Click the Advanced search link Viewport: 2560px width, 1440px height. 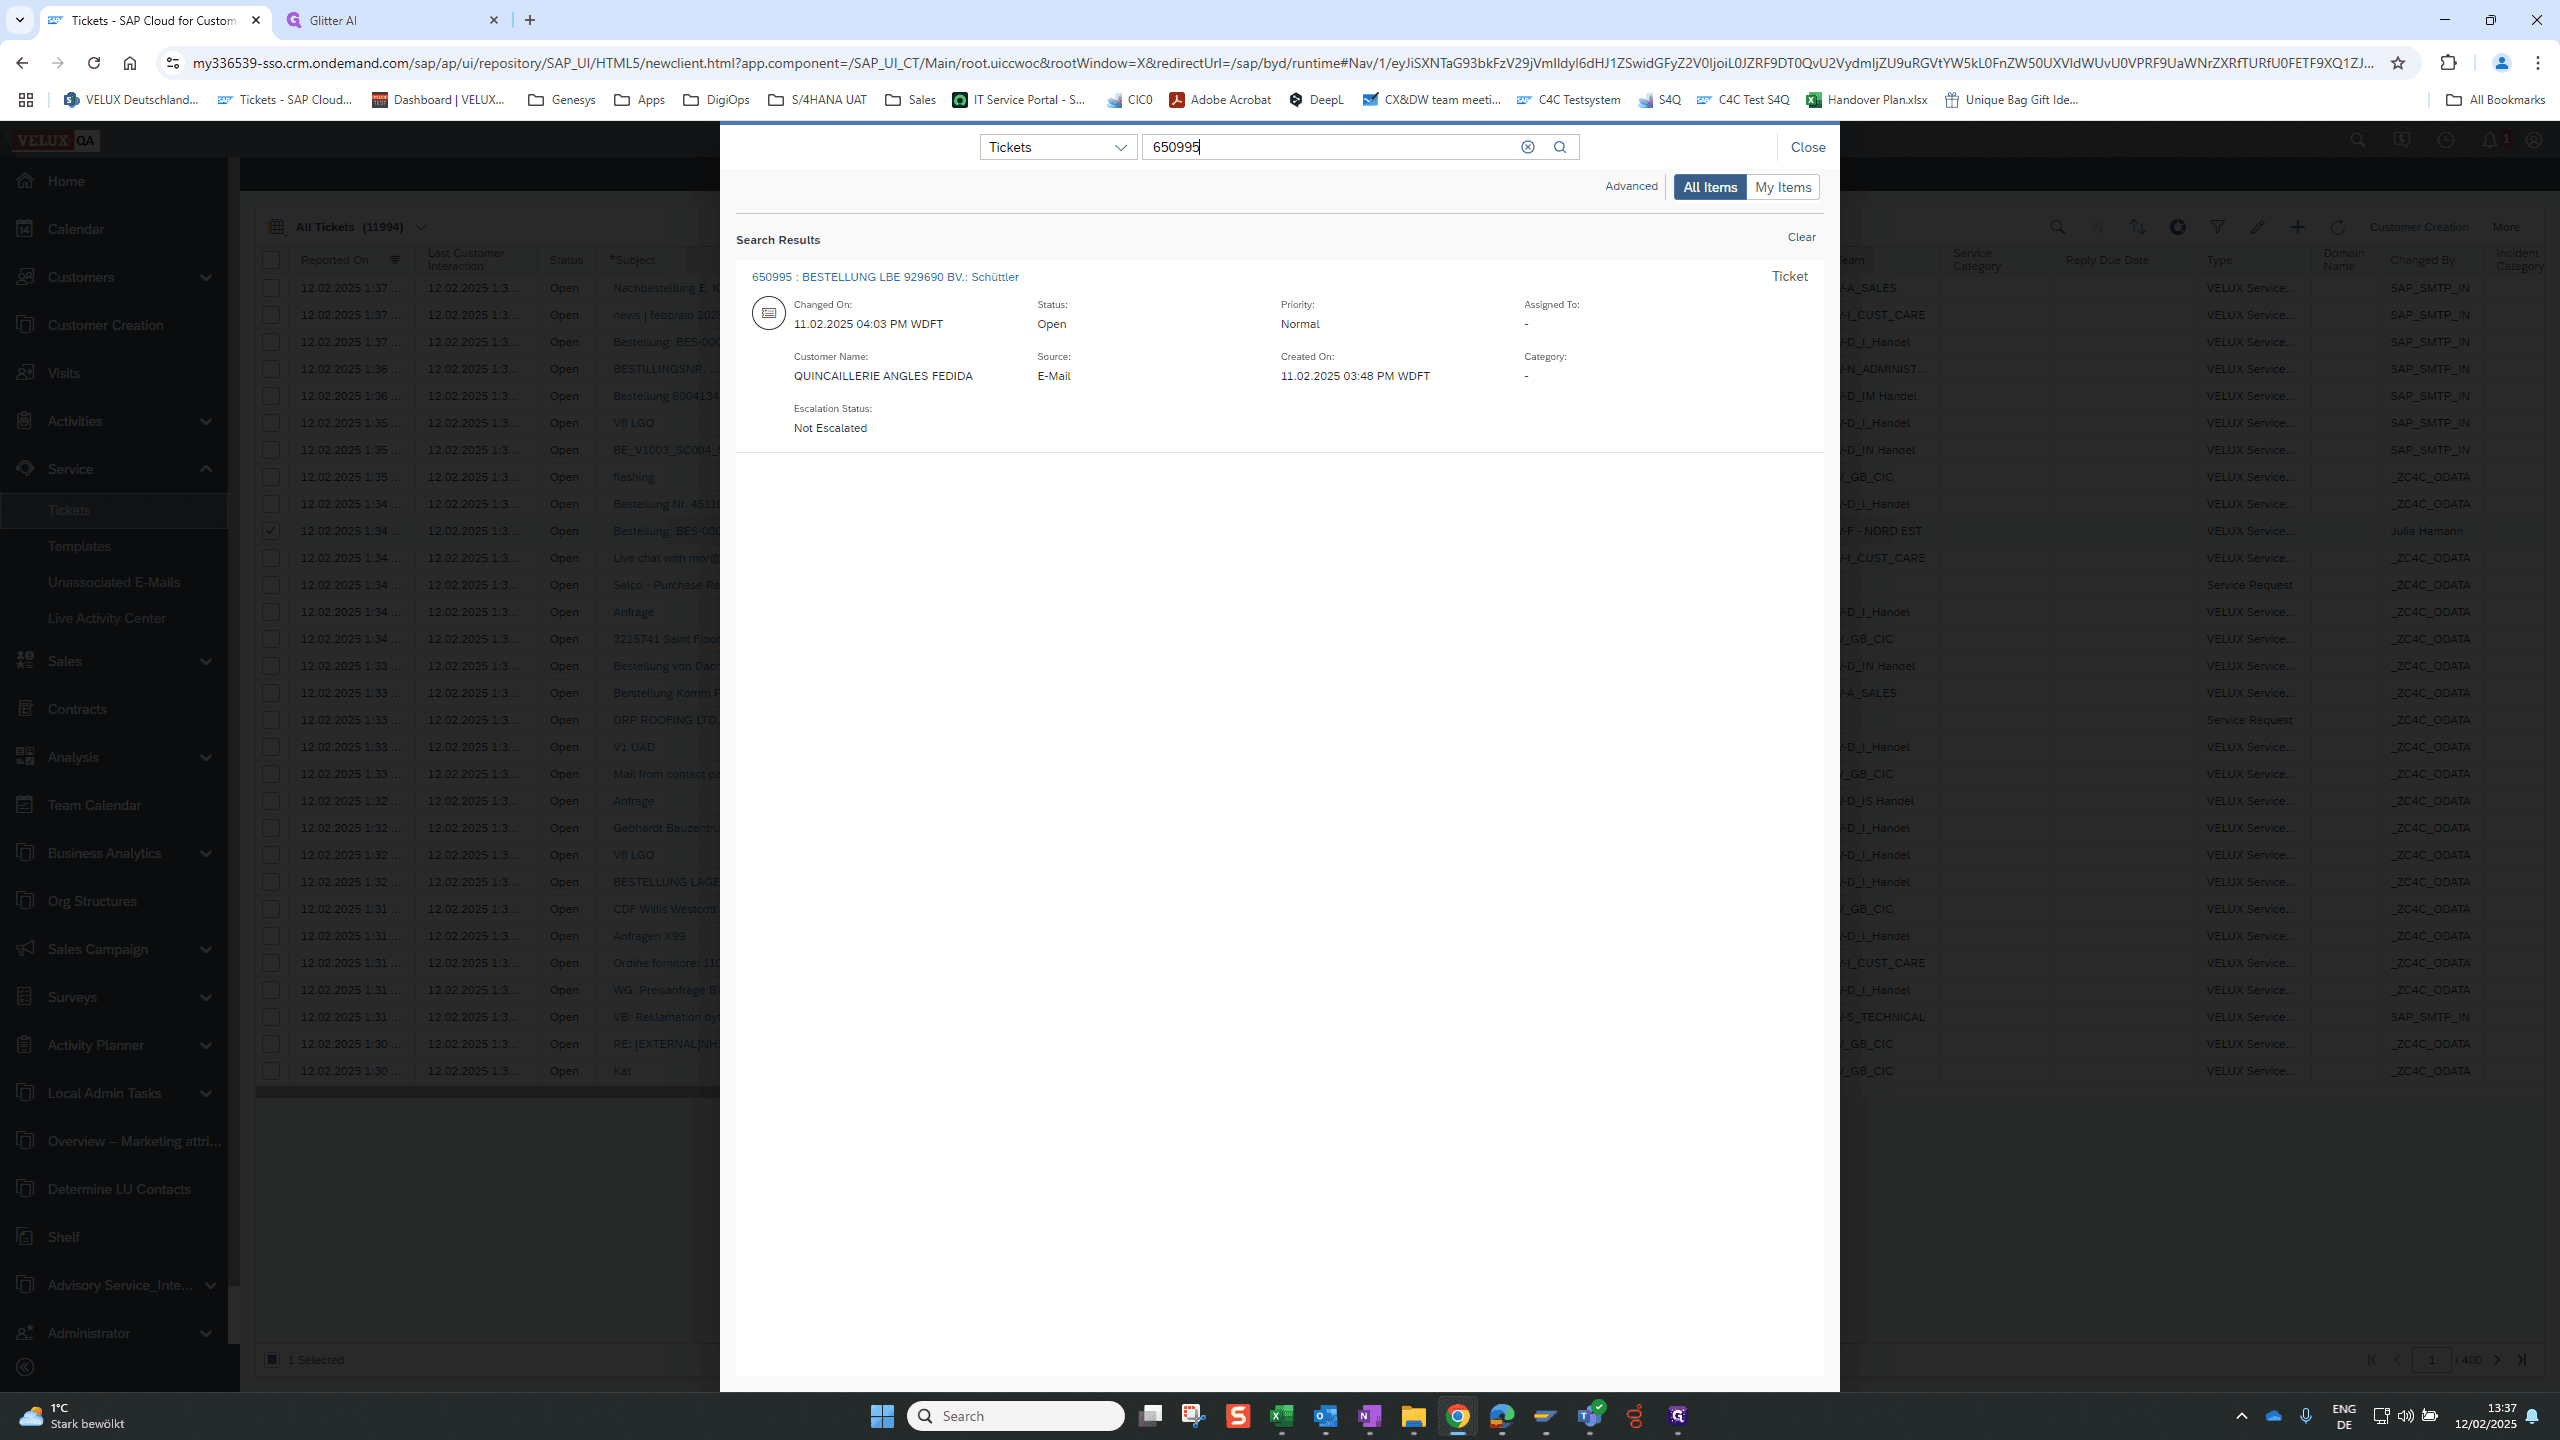(x=1631, y=186)
